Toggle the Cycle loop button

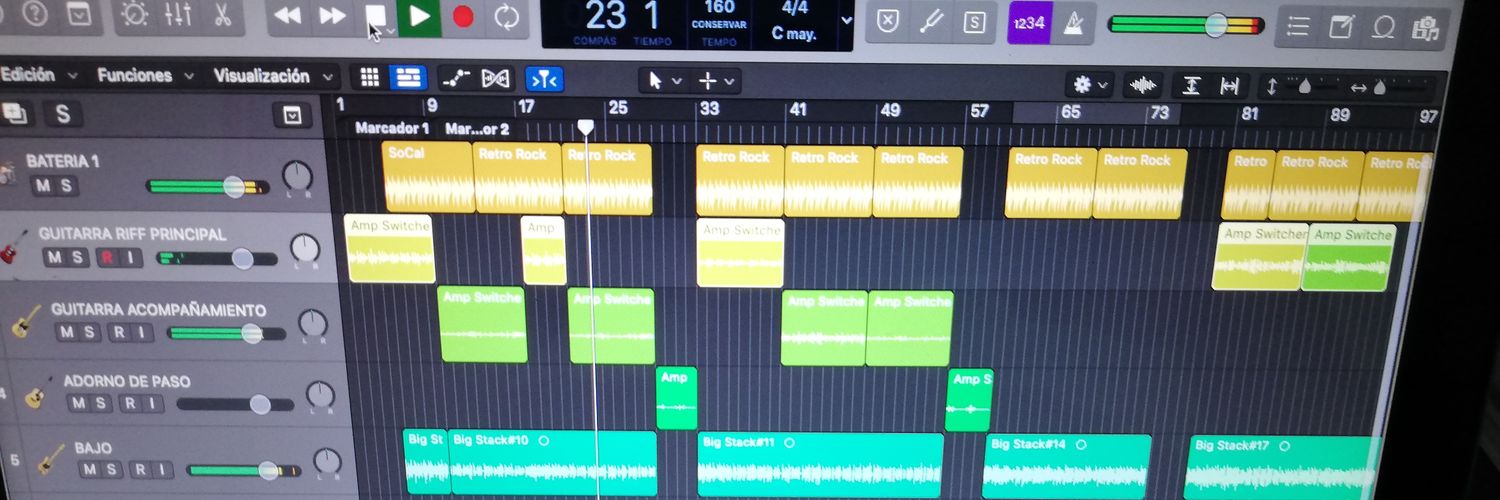tap(507, 17)
